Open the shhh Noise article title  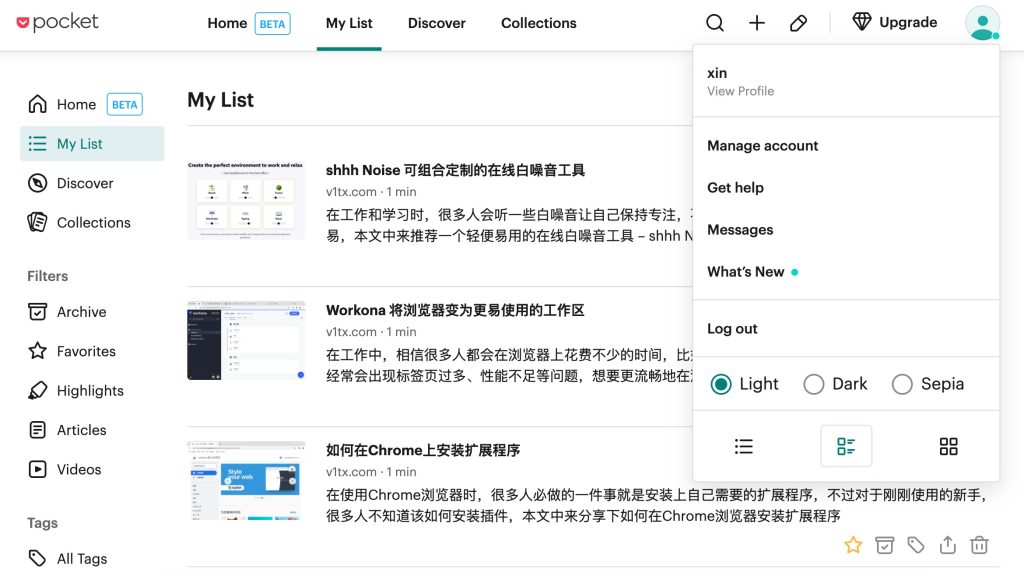tap(455, 170)
